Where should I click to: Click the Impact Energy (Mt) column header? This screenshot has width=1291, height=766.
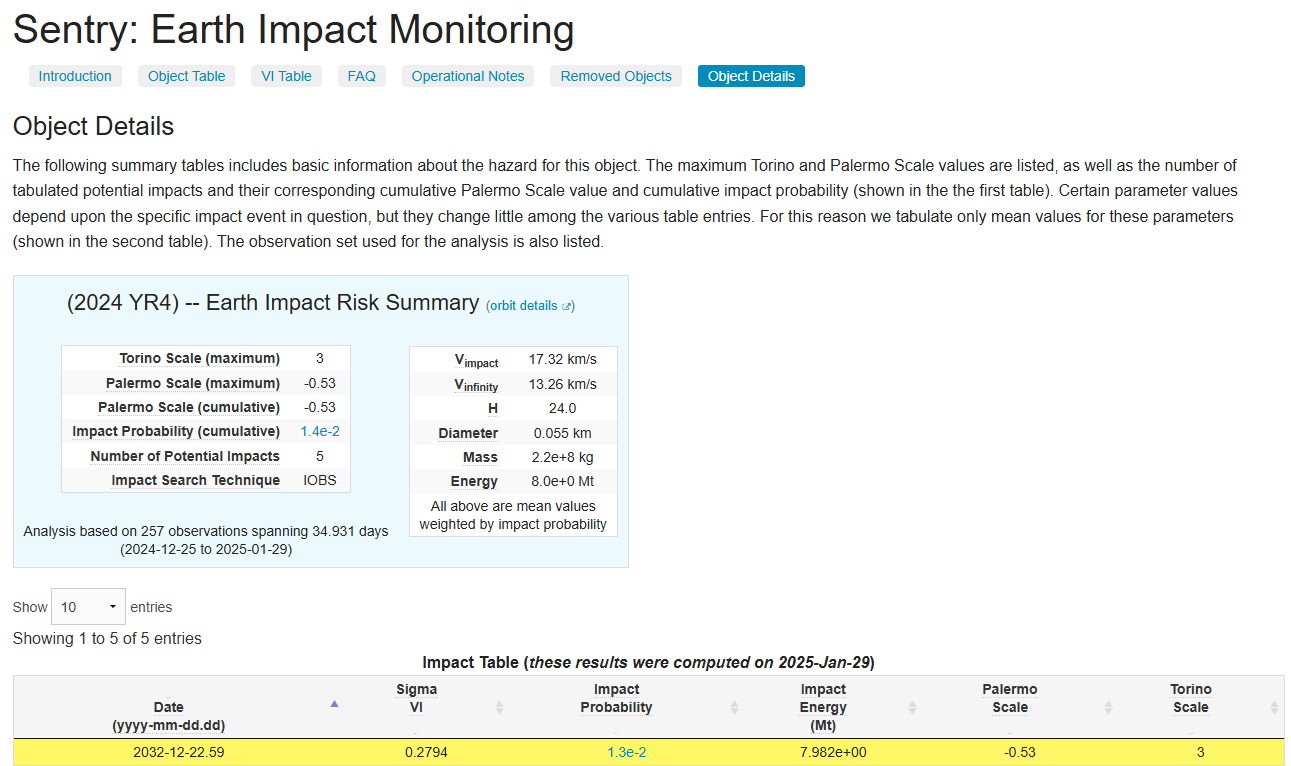click(x=824, y=707)
